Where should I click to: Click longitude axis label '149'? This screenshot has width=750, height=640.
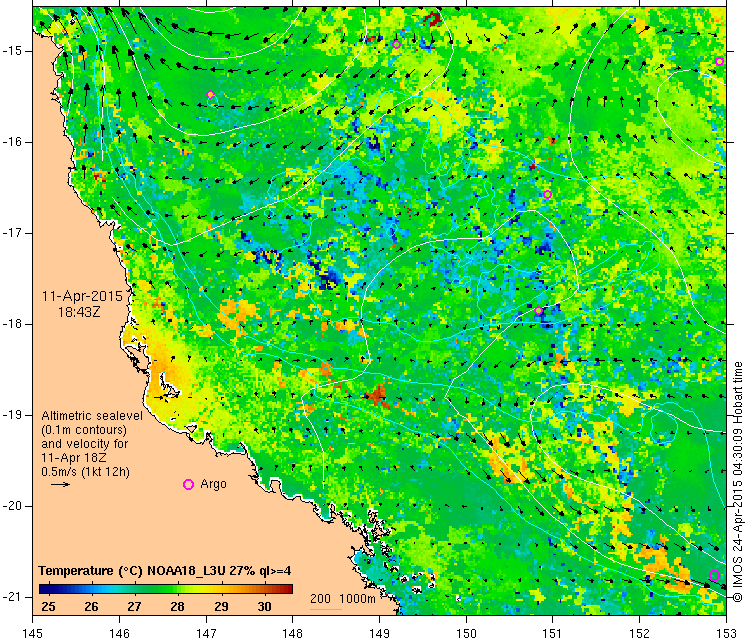379,634
